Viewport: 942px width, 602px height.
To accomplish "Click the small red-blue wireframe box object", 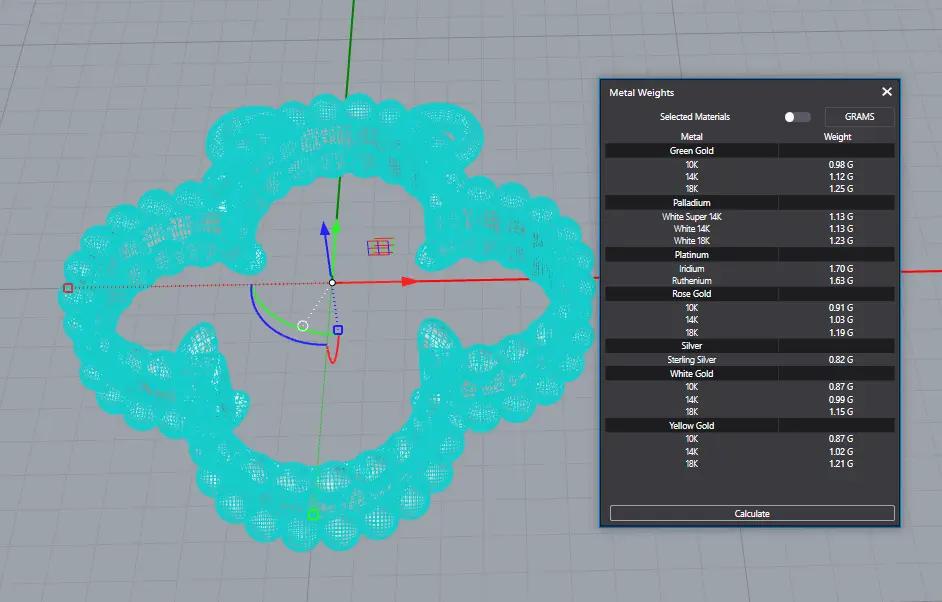I will click(x=379, y=246).
